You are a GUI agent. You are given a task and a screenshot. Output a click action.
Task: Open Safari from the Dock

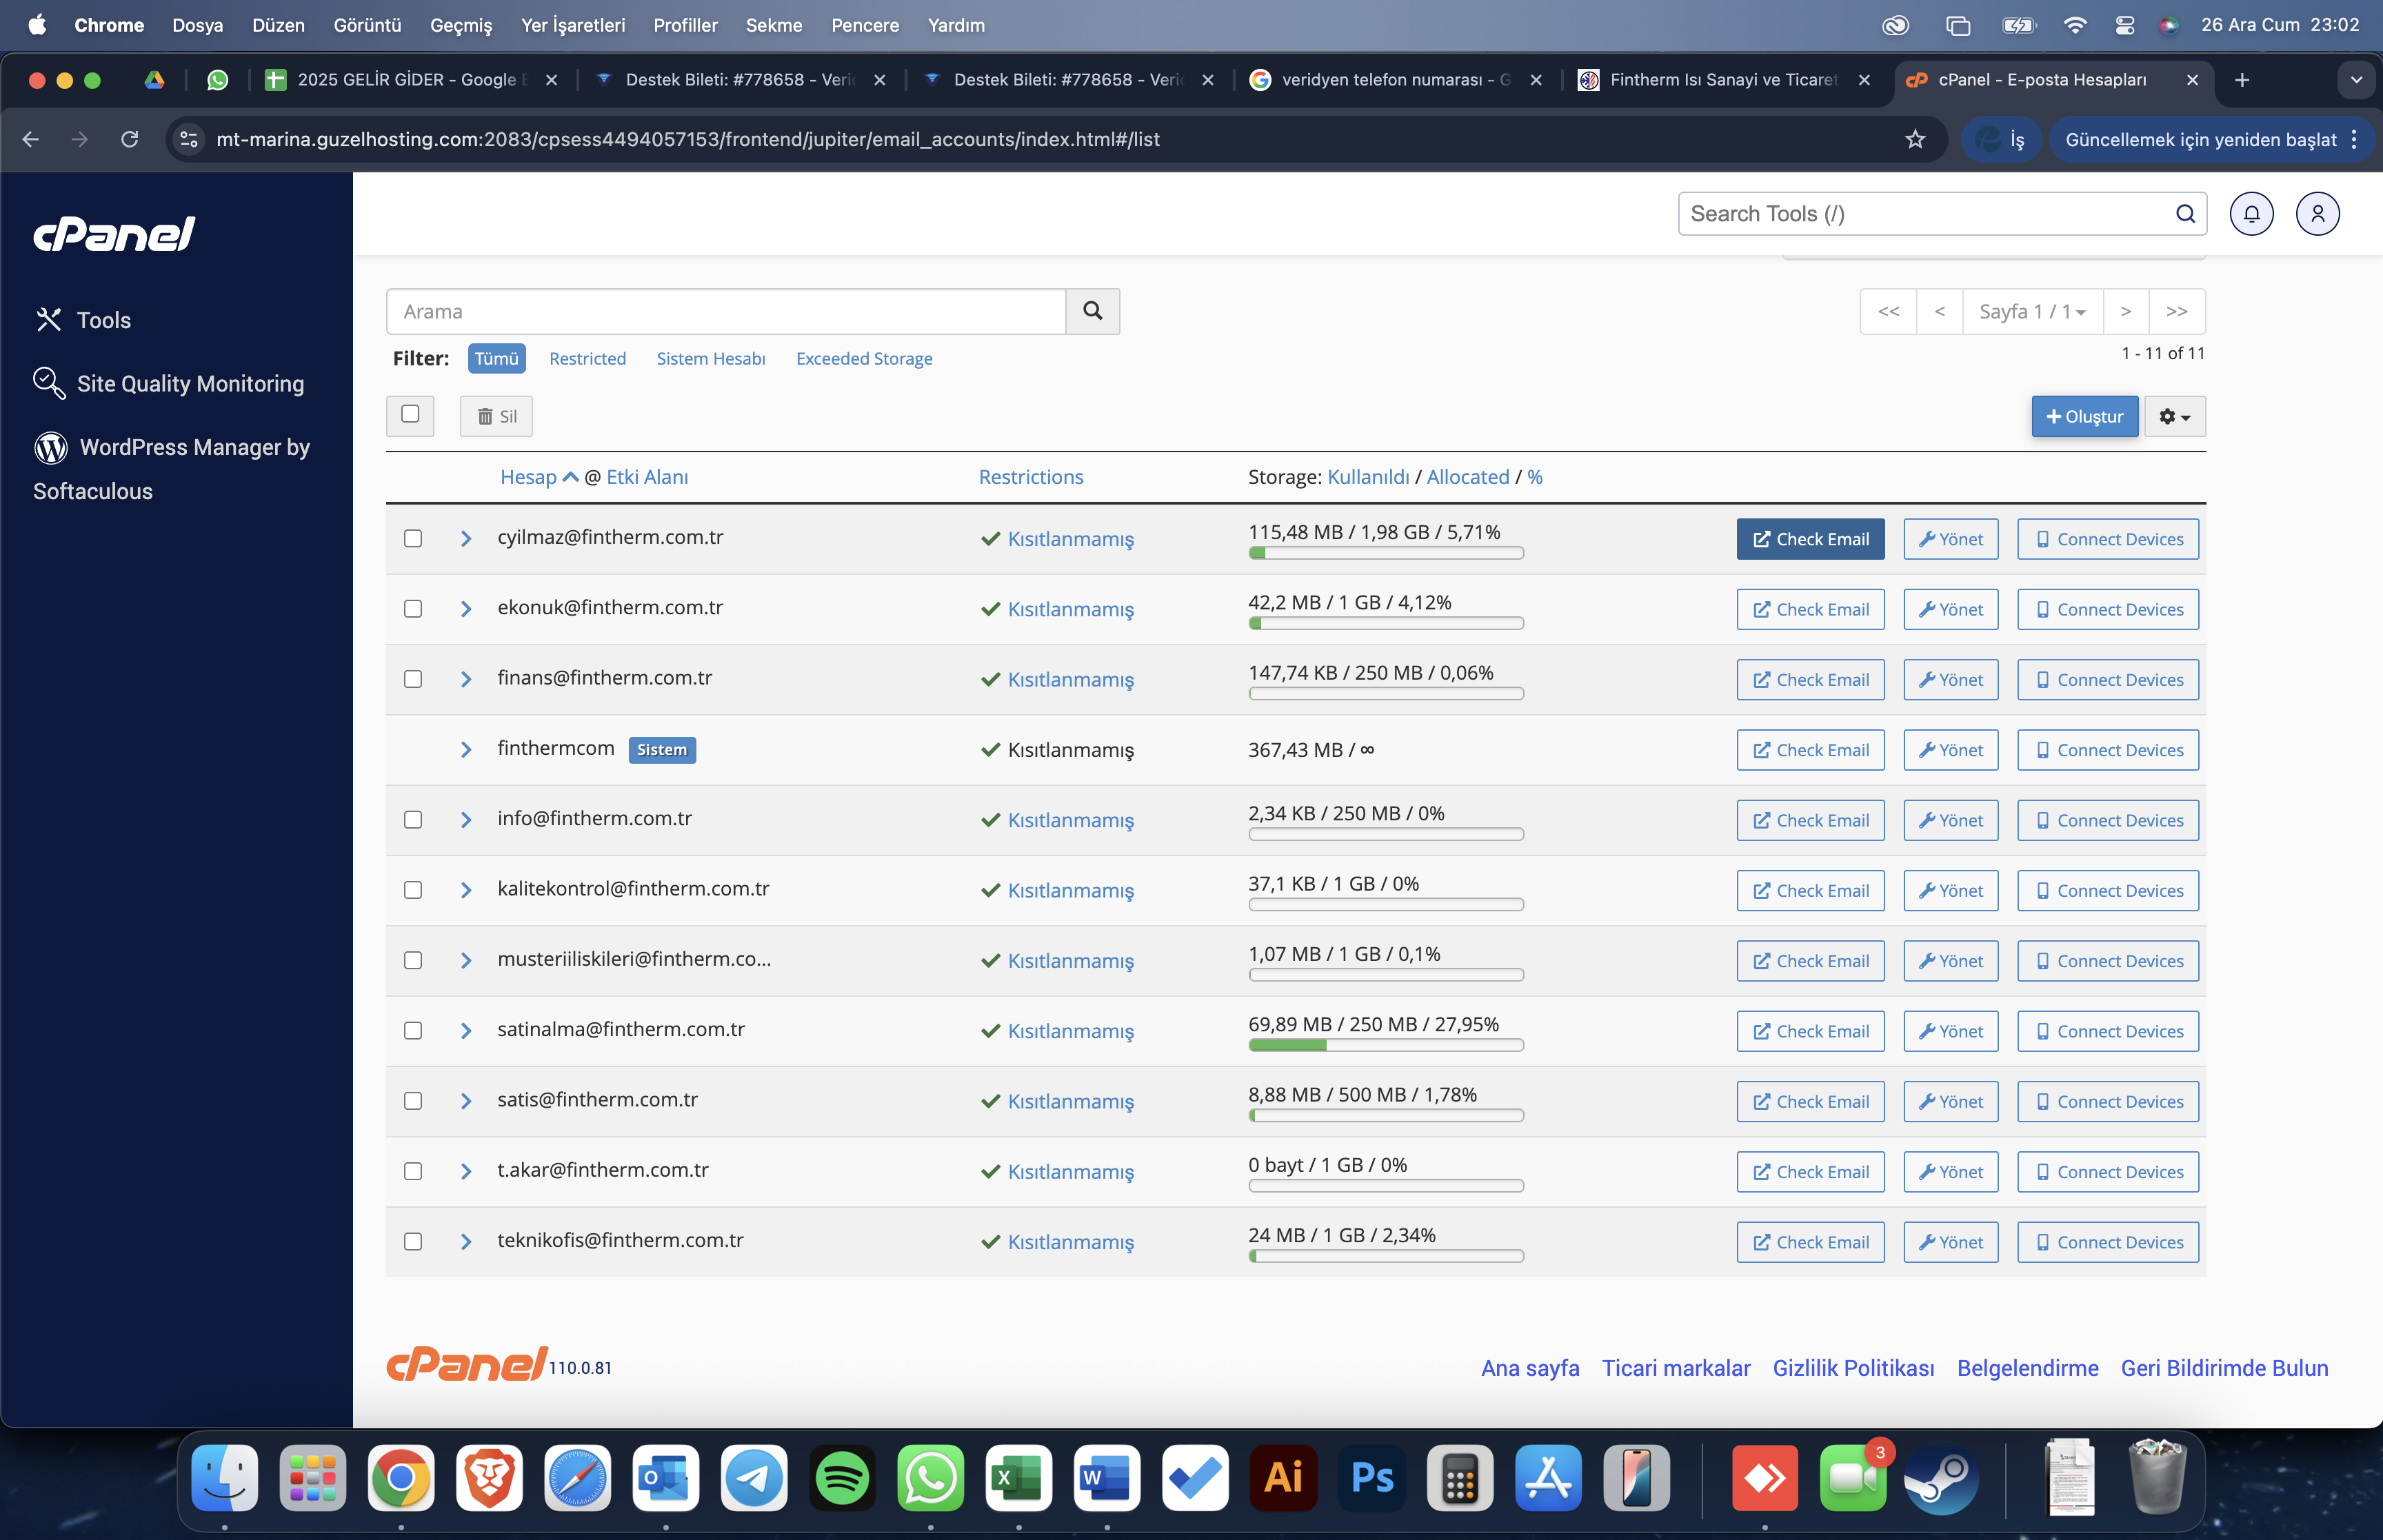pyautogui.click(x=577, y=1477)
